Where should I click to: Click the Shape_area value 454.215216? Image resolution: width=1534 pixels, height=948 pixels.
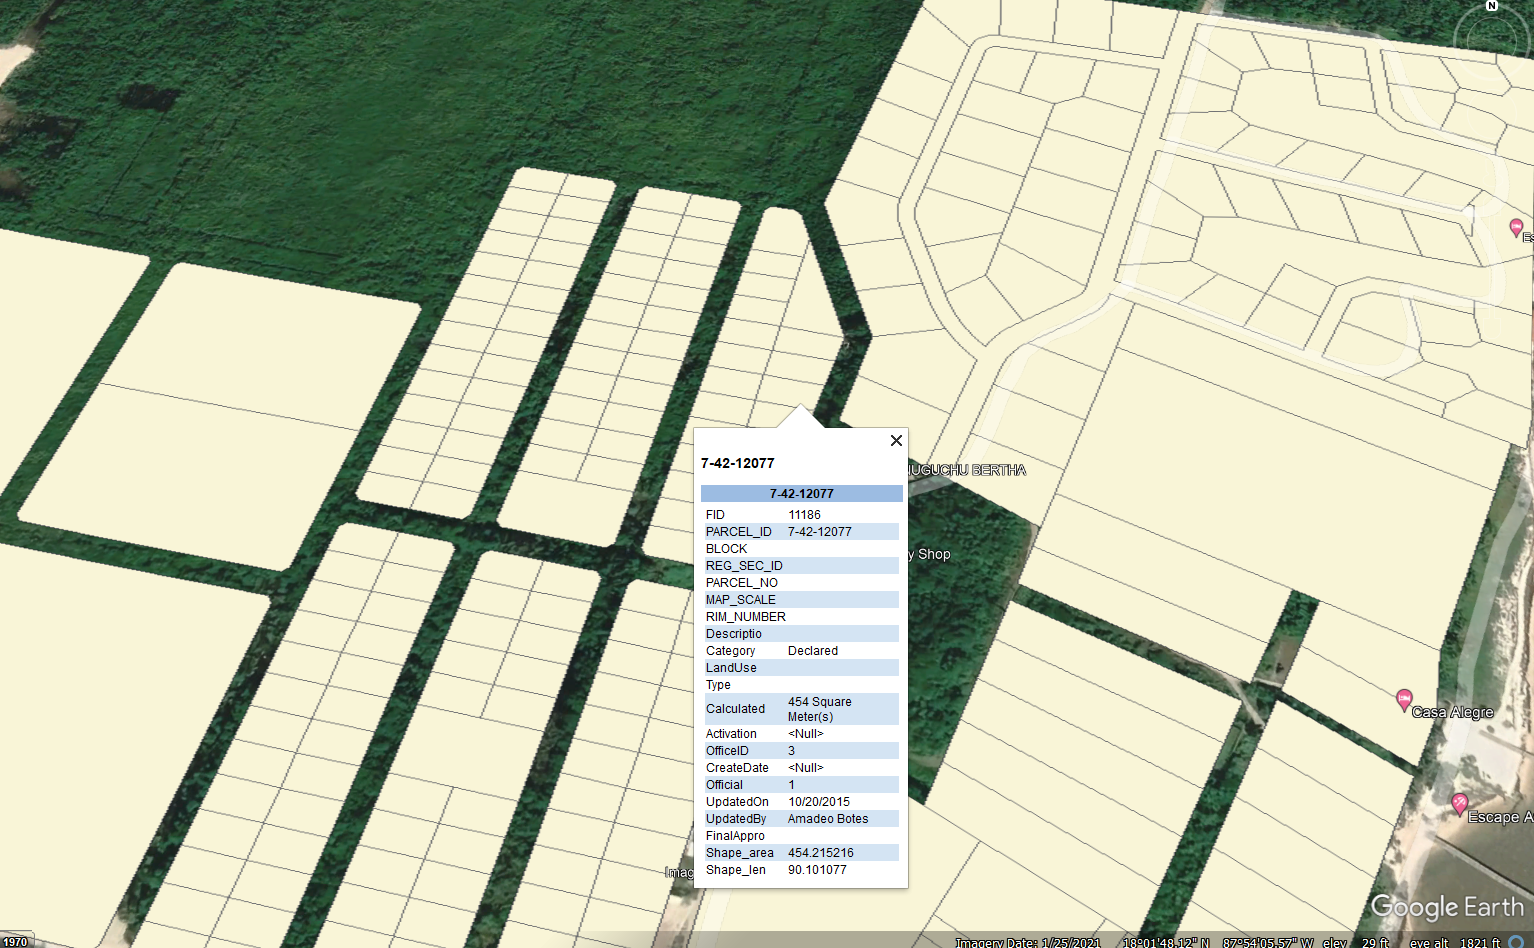pyautogui.click(x=820, y=853)
